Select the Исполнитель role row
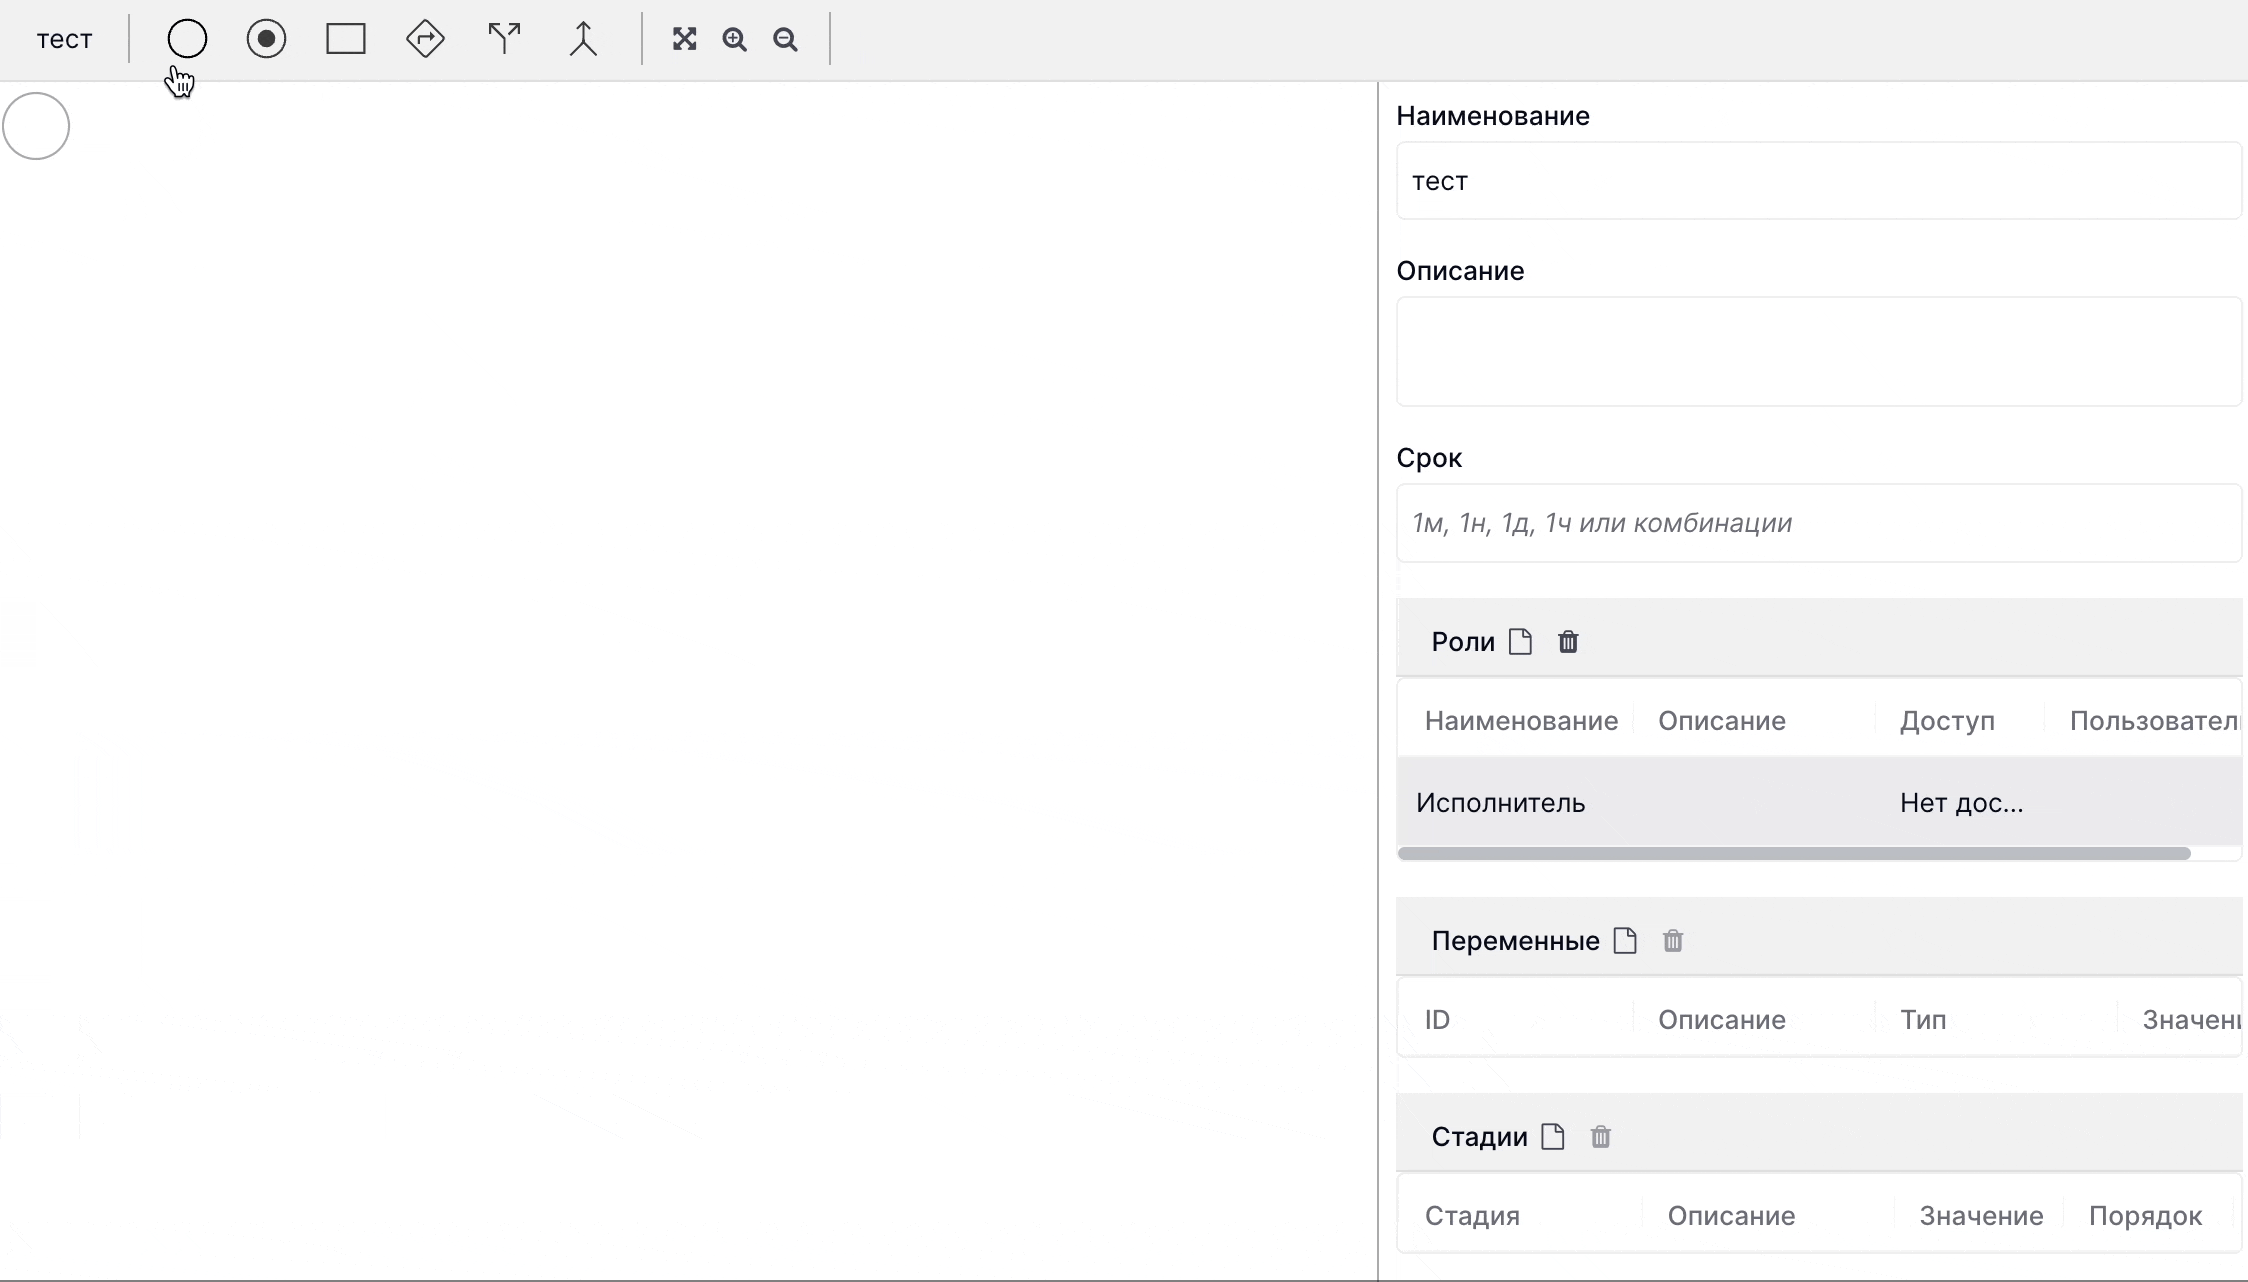The width and height of the screenshot is (2248, 1282). click(1501, 803)
